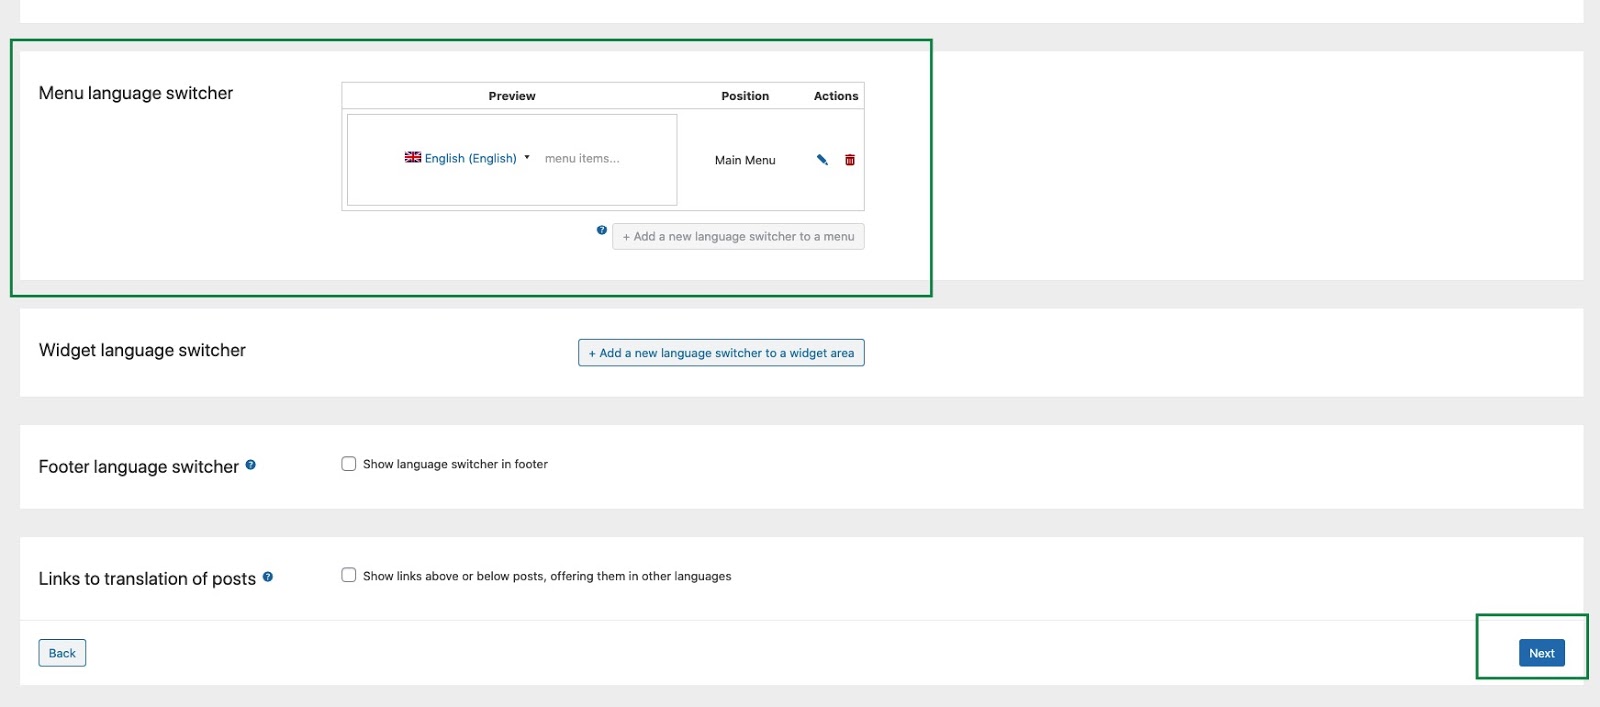The image size is (1600, 707).
Task: Click the English (English) language link
Action: (470, 159)
